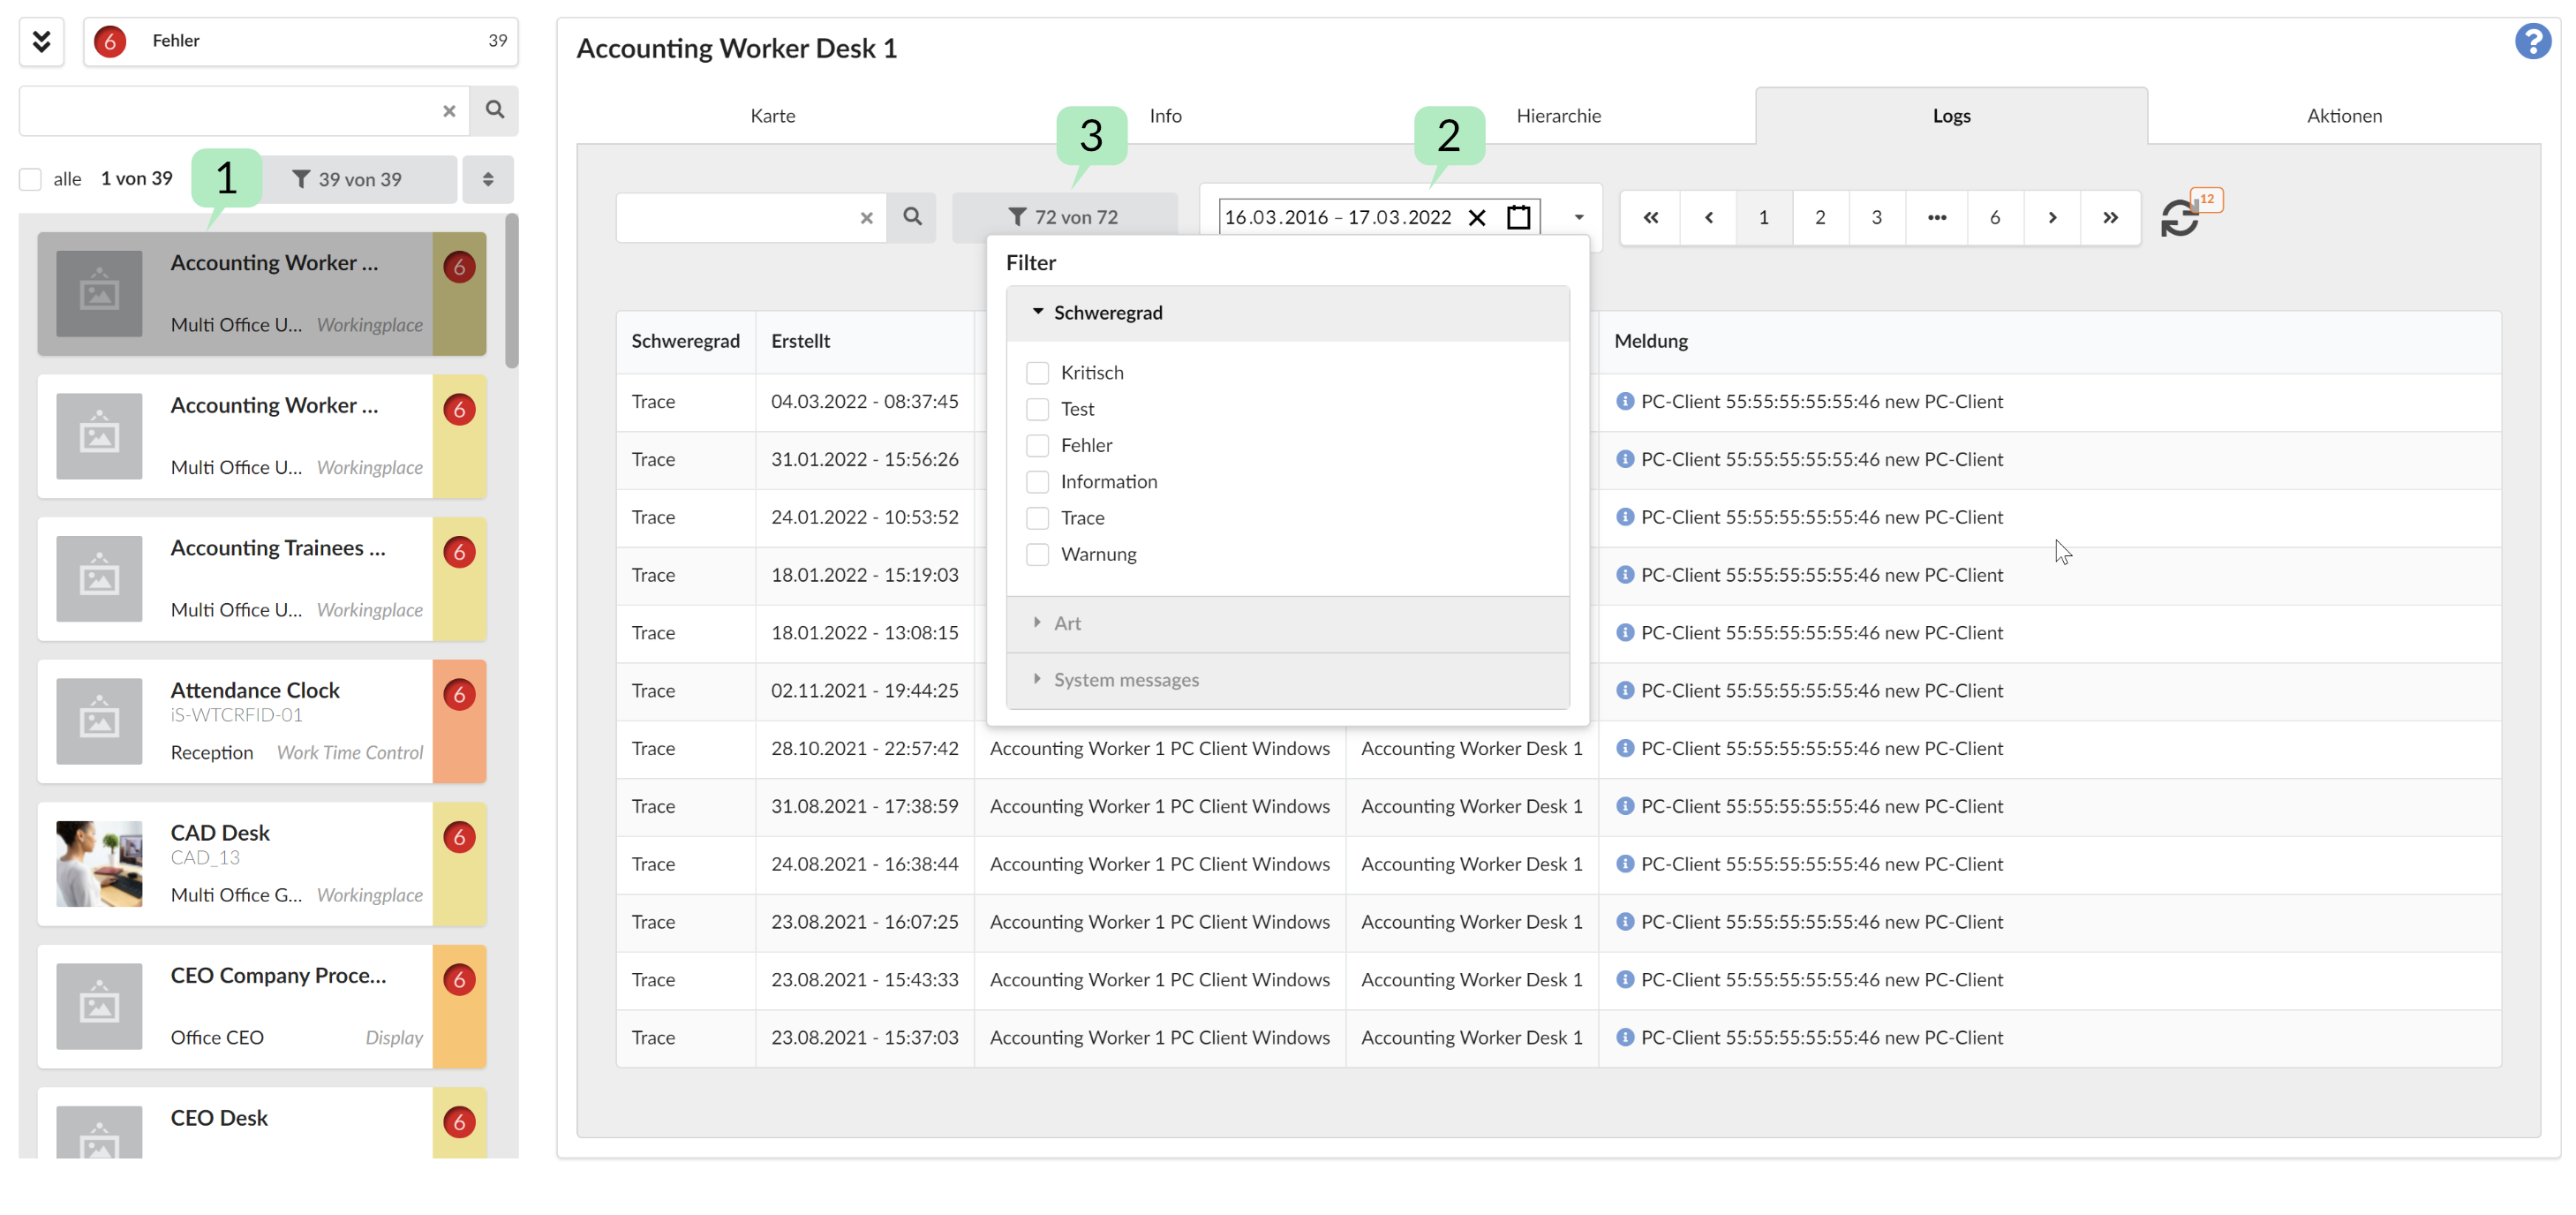The image size is (2576, 1215).
Task: Check the Test severity filter
Action: tap(1037, 409)
